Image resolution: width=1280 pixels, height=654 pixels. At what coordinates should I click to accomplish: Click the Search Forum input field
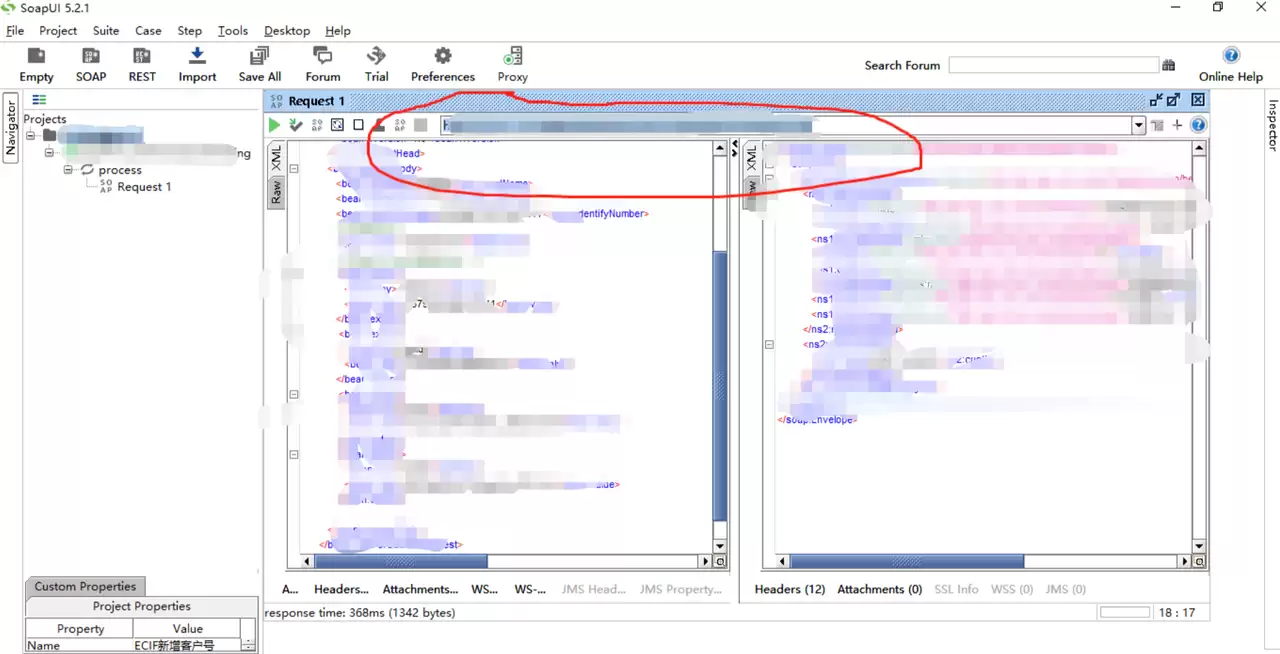pyautogui.click(x=1053, y=65)
